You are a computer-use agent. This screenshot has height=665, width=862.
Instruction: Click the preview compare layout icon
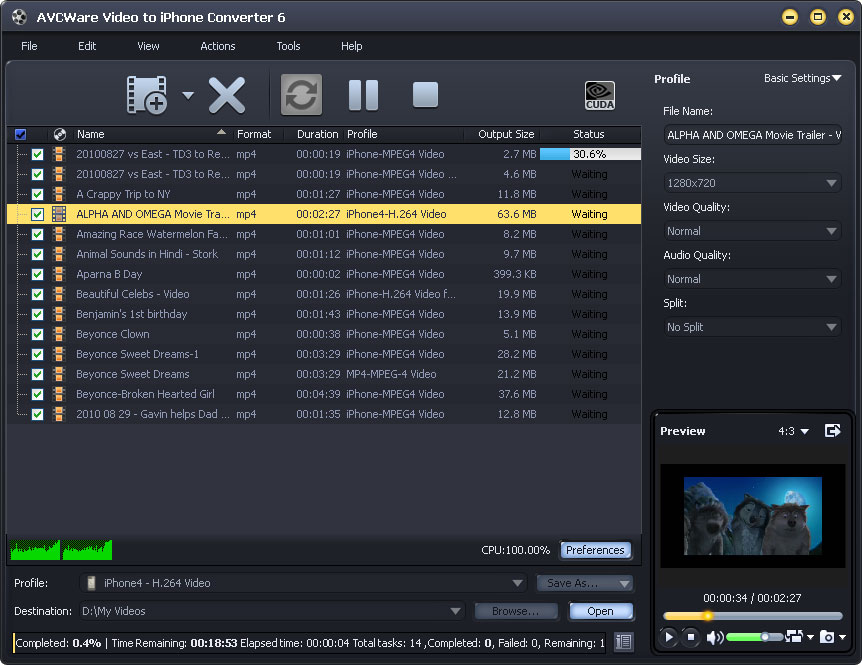pyautogui.click(x=794, y=636)
